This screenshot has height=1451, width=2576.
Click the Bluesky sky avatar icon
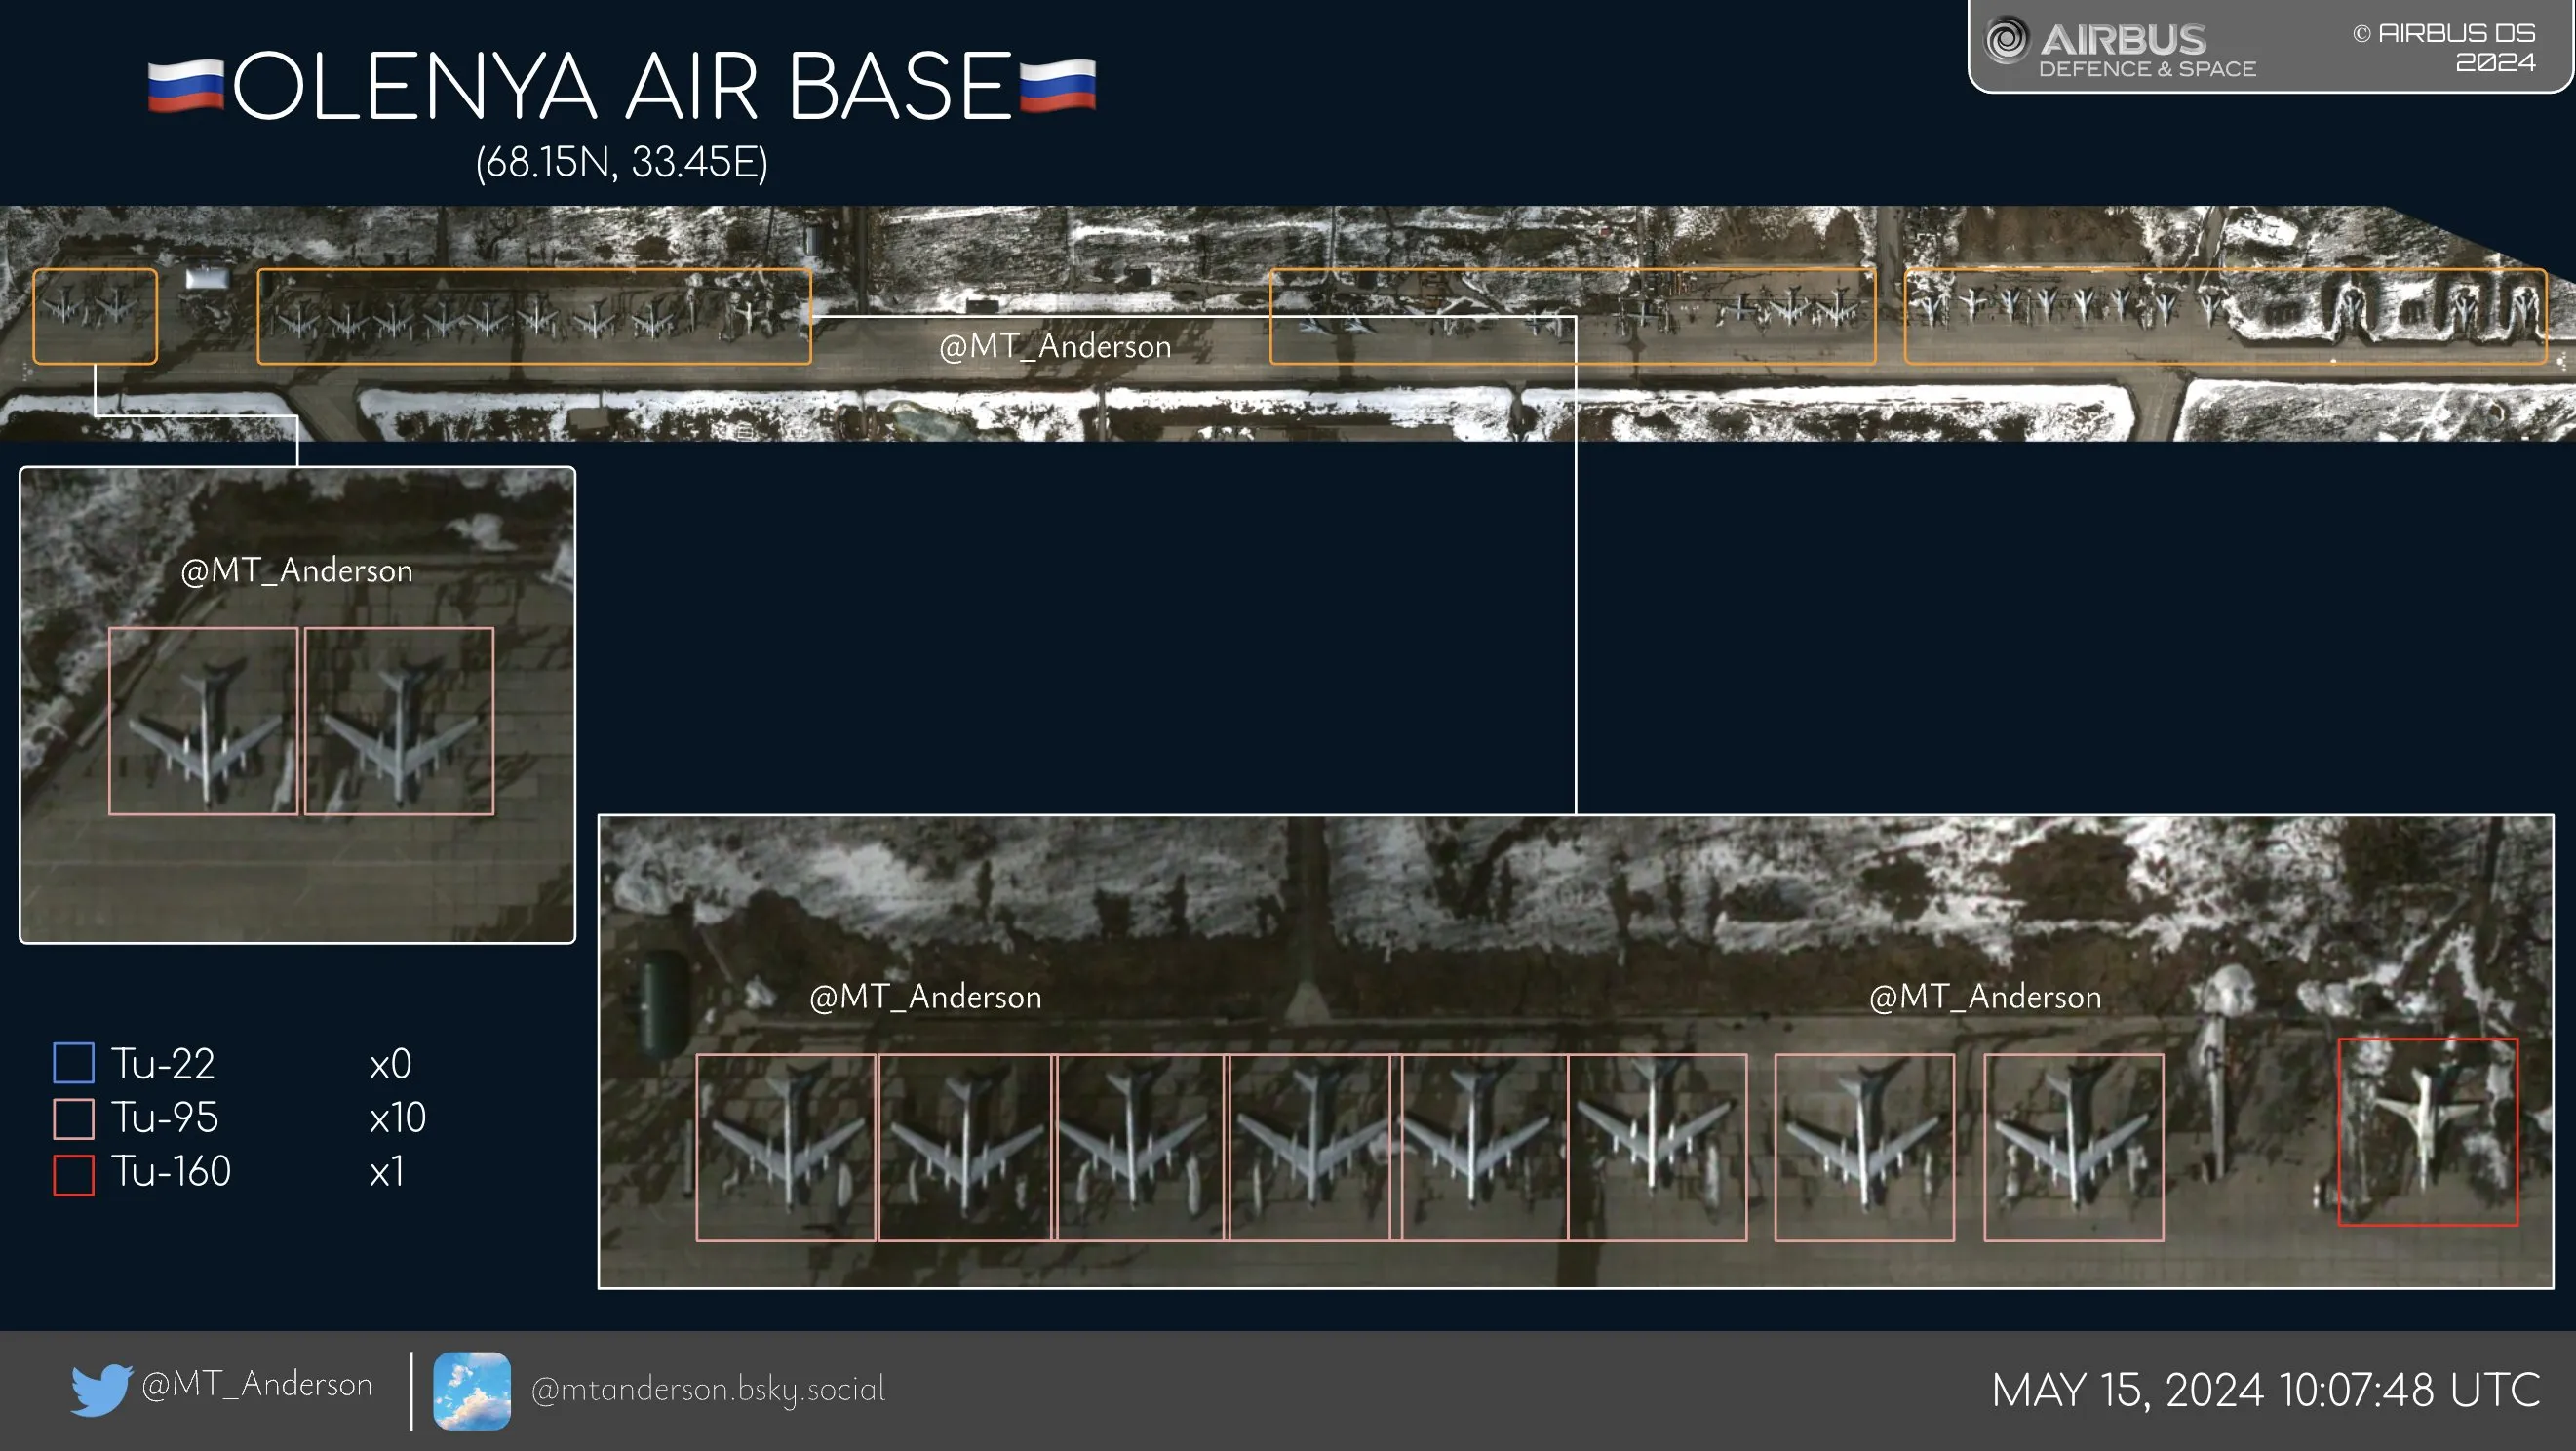pyautogui.click(x=472, y=1390)
